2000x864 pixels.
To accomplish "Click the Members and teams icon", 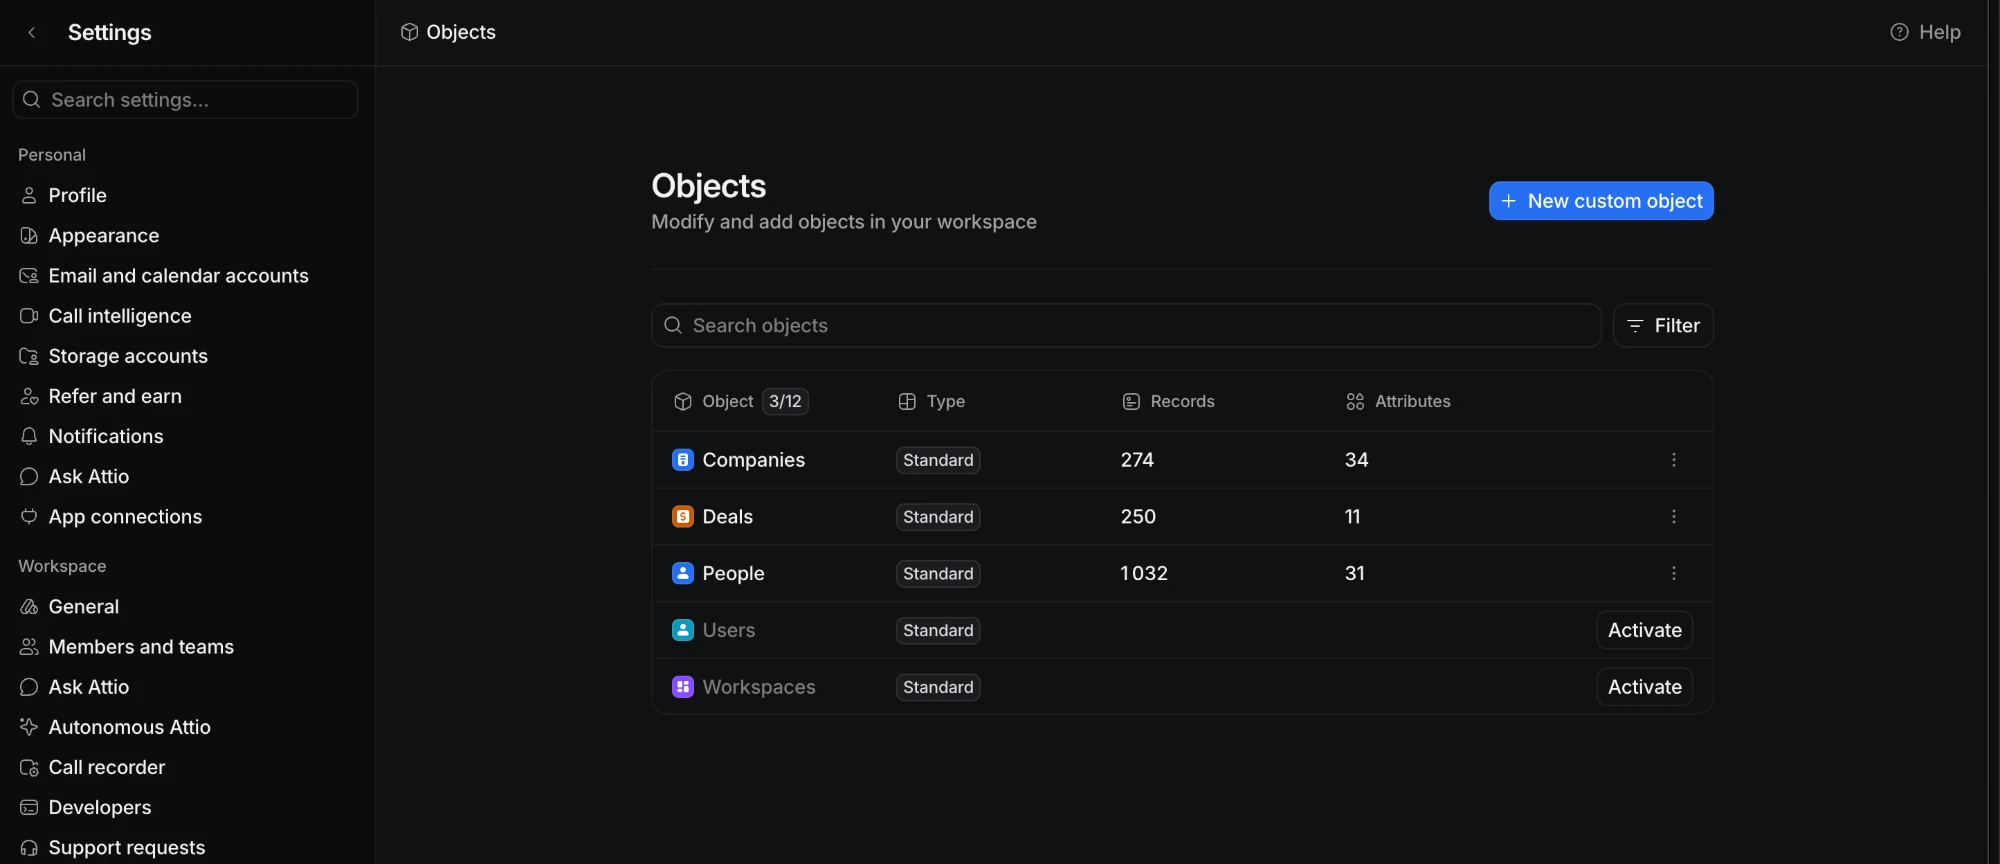I will pyautogui.click(x=29, y=646).
